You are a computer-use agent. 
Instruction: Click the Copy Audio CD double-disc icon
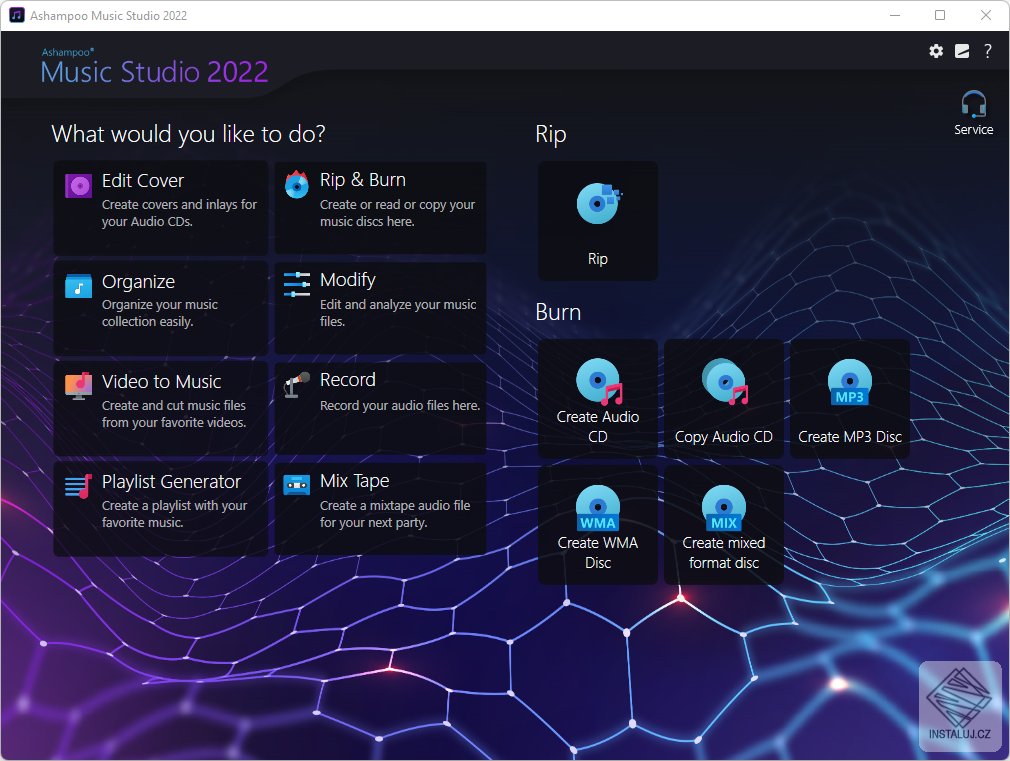click(x=725, y=381)
